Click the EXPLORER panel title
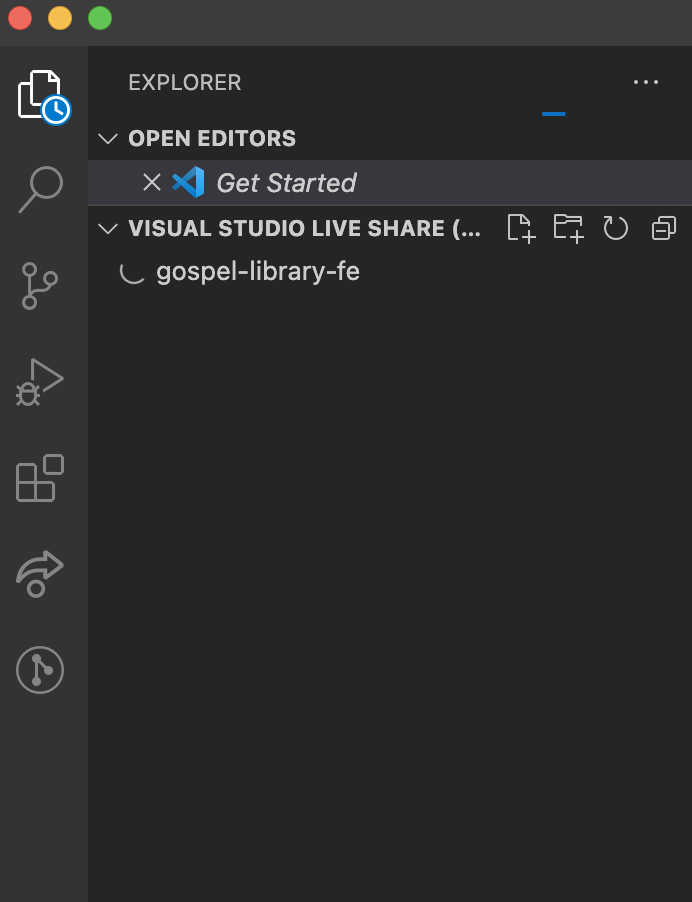This screenshot has width=692, height=902. [x=185, y=83]
